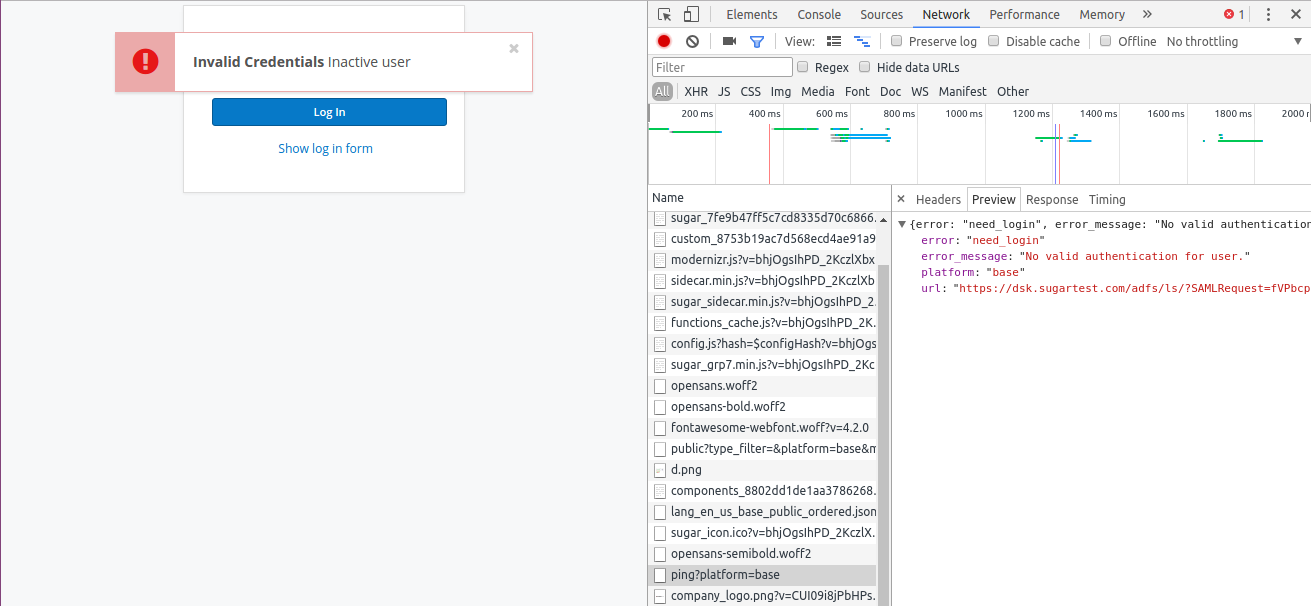Select the fontawesome-webfont.woff request

pos(762,428)
